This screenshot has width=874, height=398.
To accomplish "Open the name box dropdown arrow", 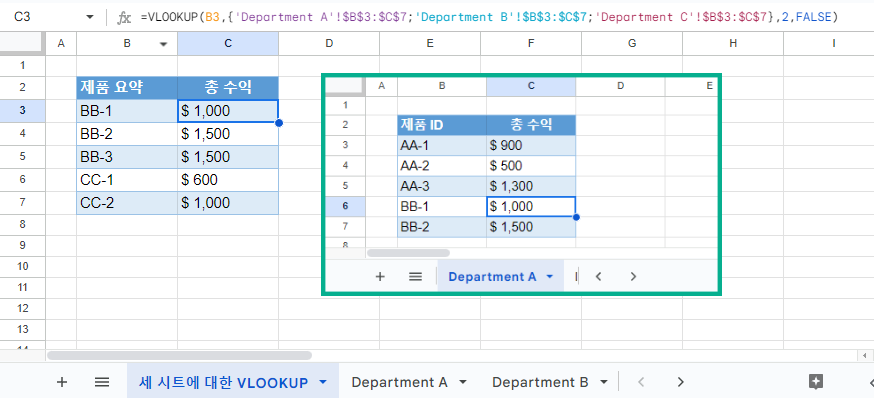I will click(x=90, y=17).
